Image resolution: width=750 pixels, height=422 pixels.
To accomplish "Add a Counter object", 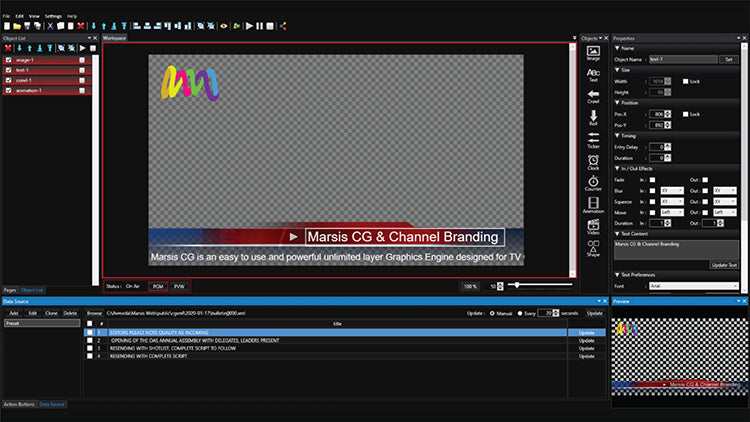I will (x=593, y=182).
